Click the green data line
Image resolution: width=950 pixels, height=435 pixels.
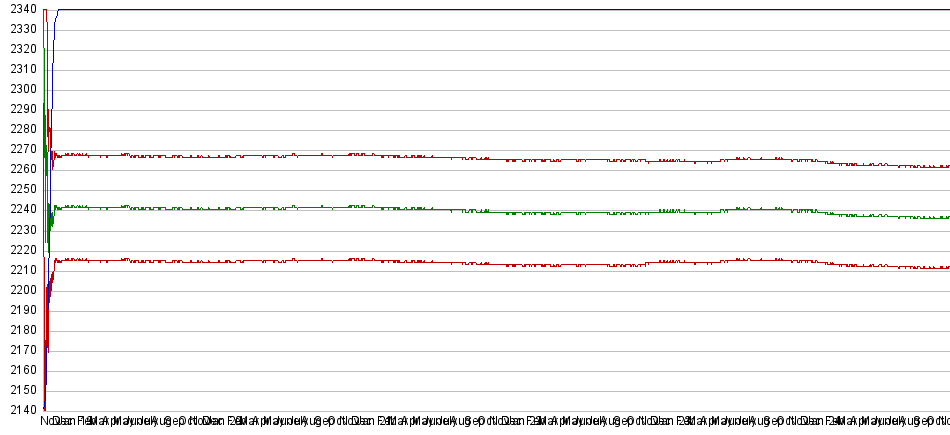[x=500, y=212]
